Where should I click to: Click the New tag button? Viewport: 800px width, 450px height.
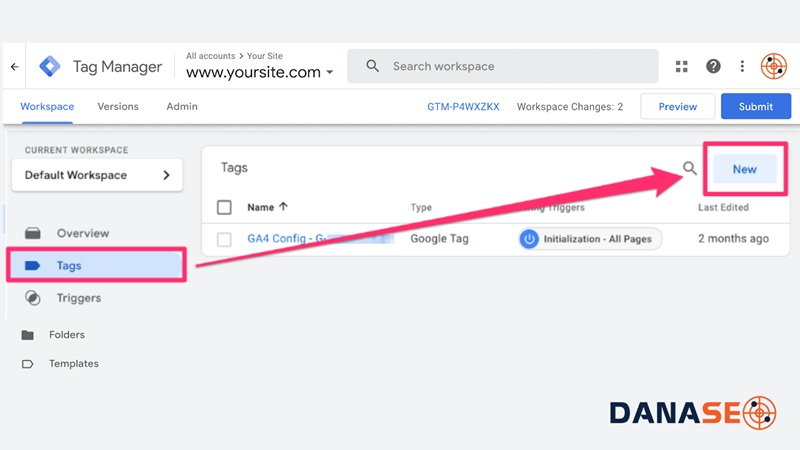(744, 169)
